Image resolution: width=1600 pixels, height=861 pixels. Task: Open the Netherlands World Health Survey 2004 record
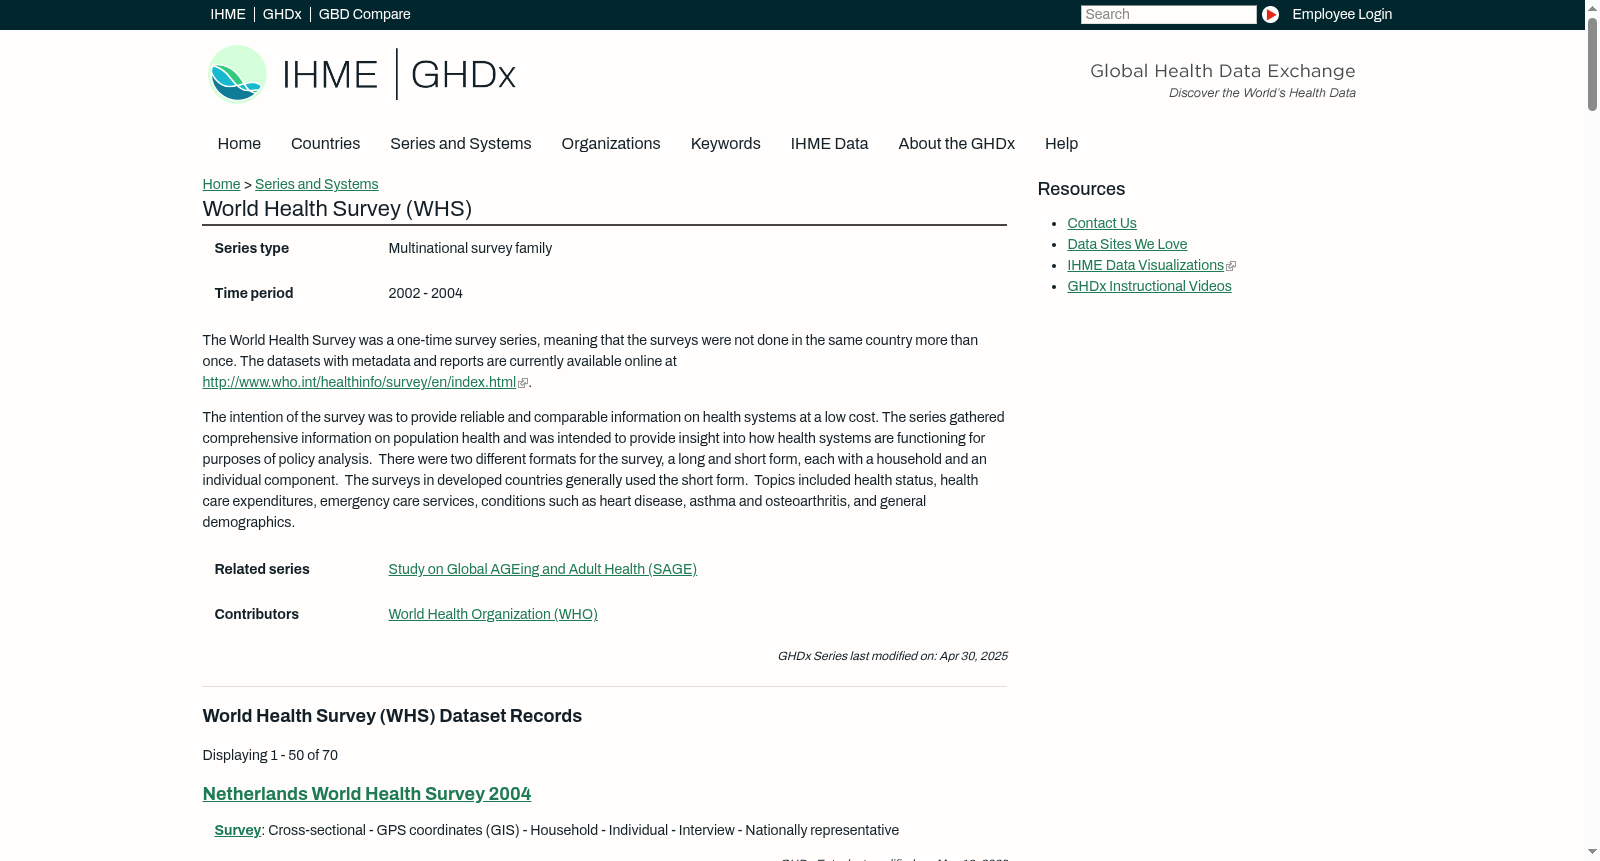tap(367, 794)
